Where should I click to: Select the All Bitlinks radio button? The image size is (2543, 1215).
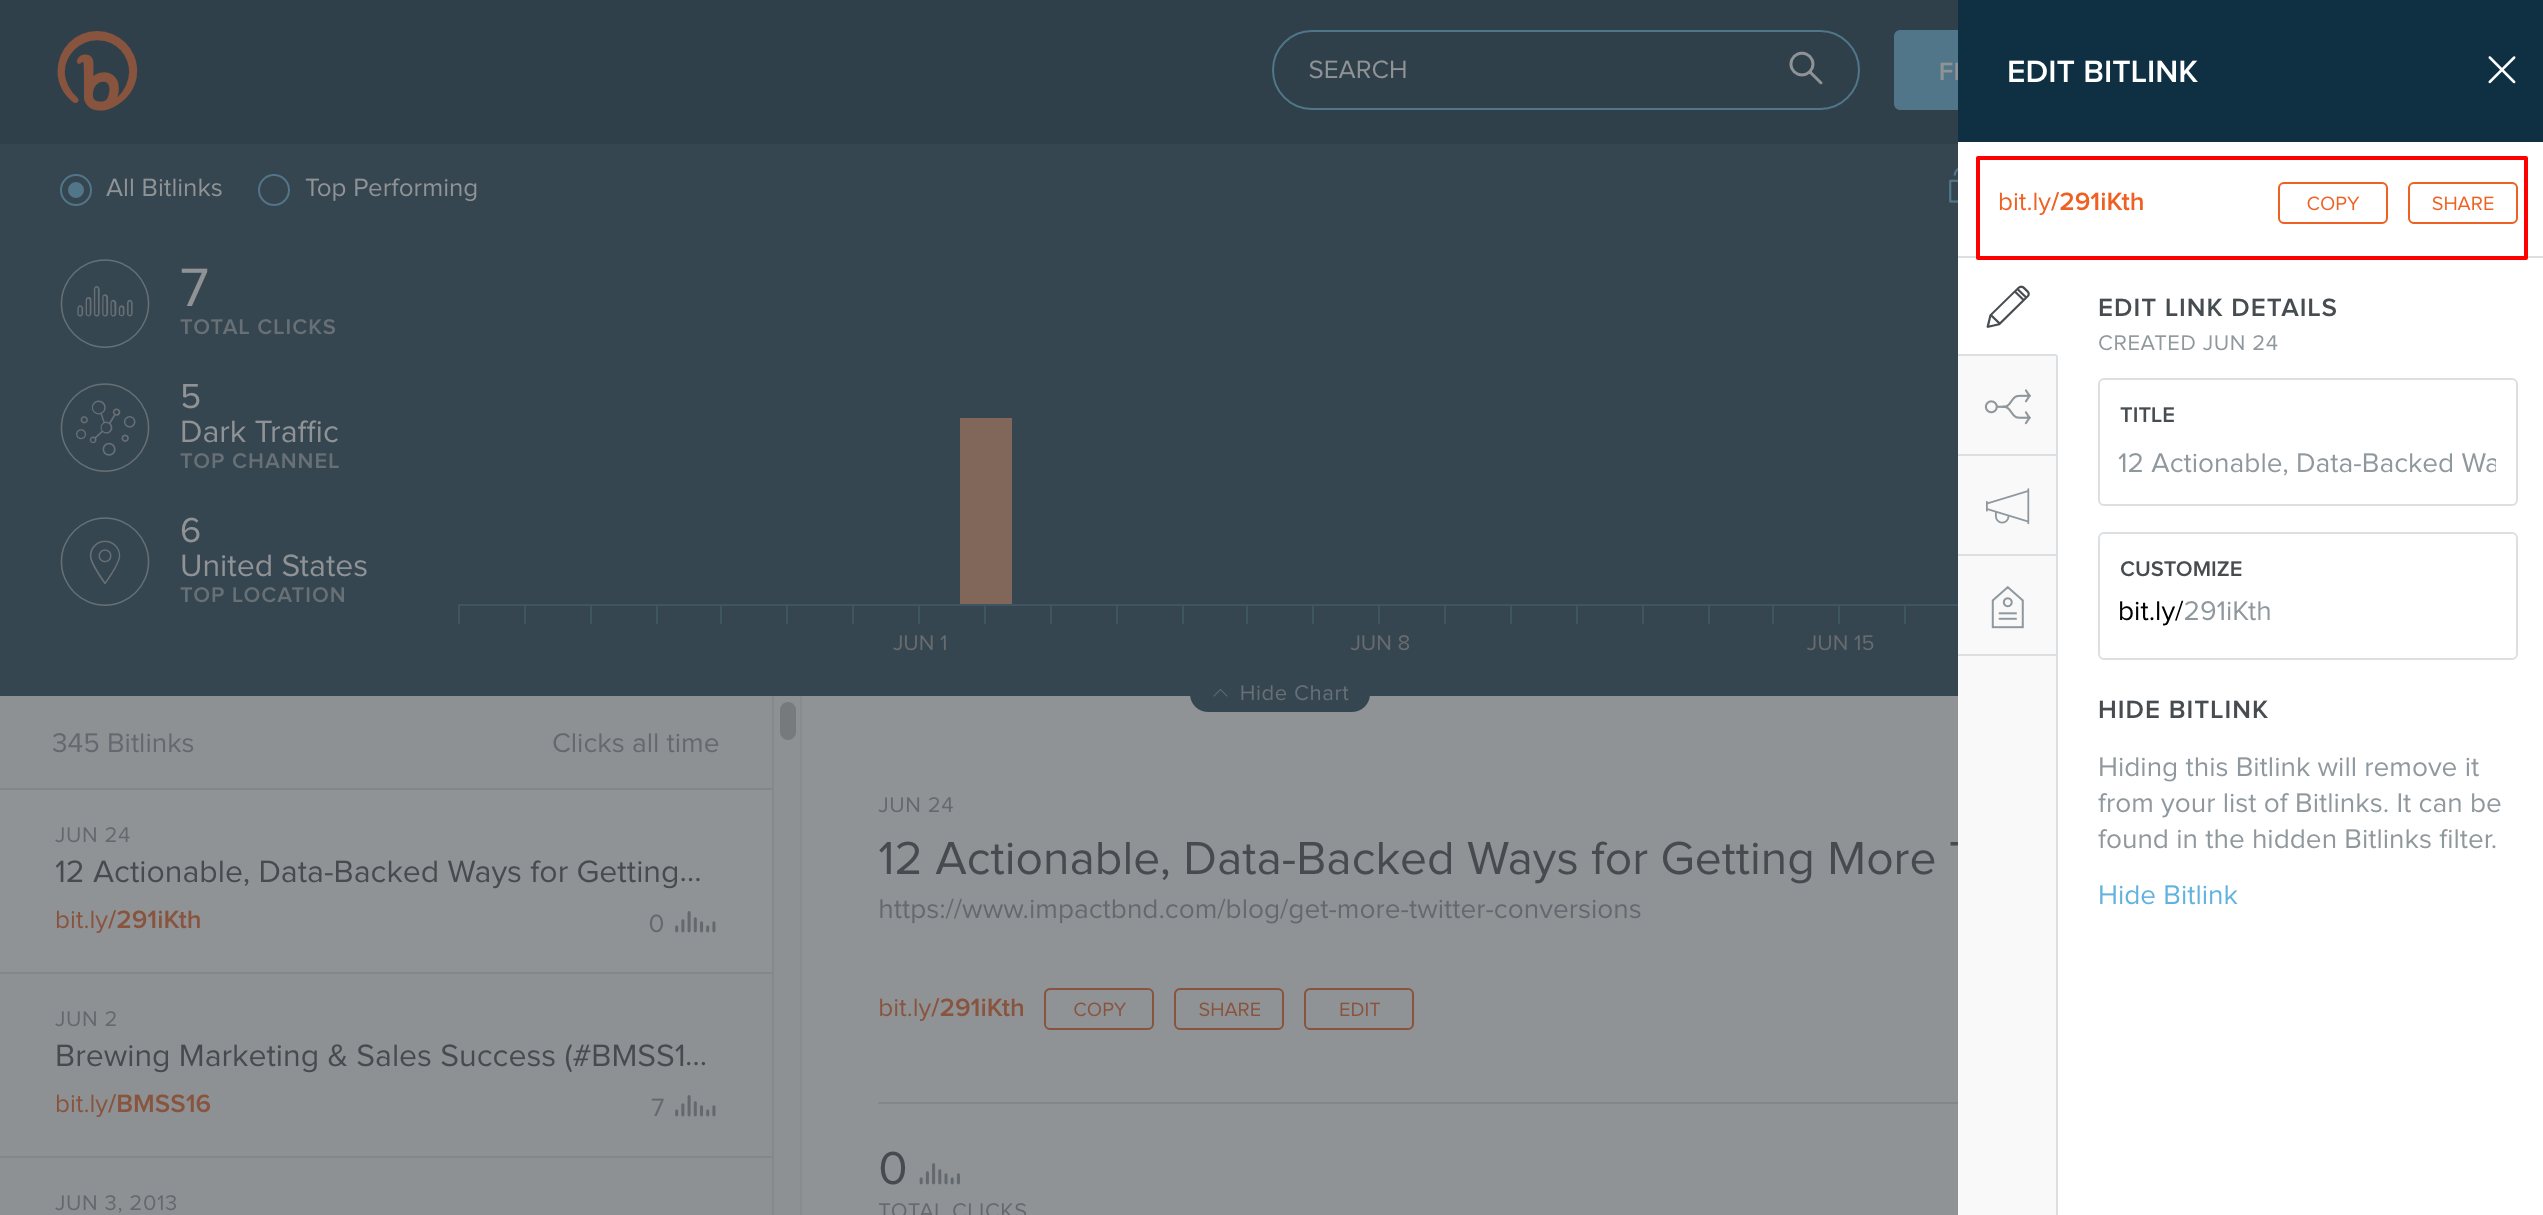coord(75,189)
